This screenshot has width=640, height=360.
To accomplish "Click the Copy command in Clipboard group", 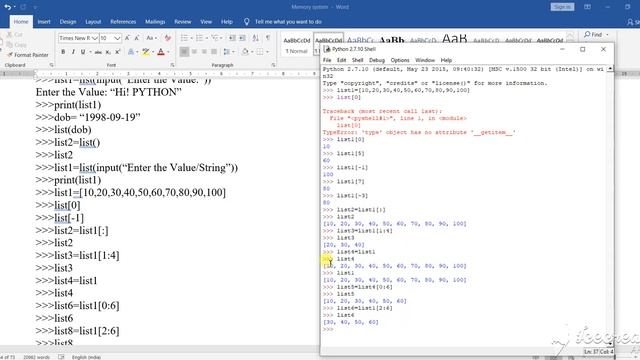I will (x=16, y=44).
